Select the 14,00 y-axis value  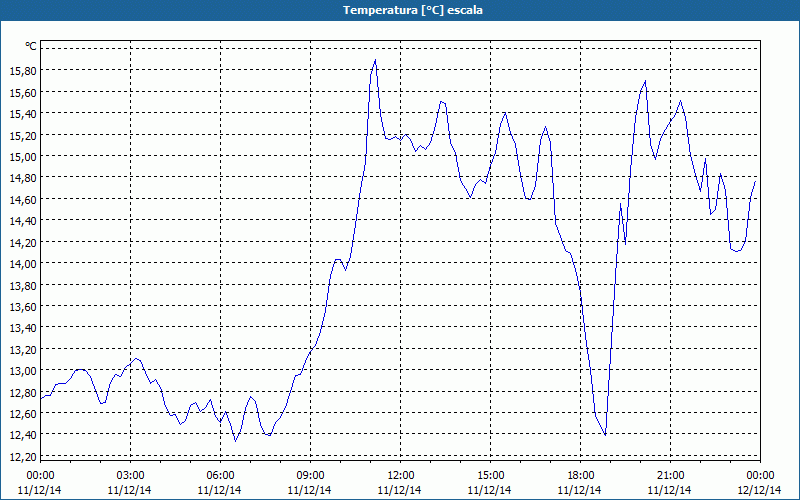pyautogui.click(x=23, y=264)
